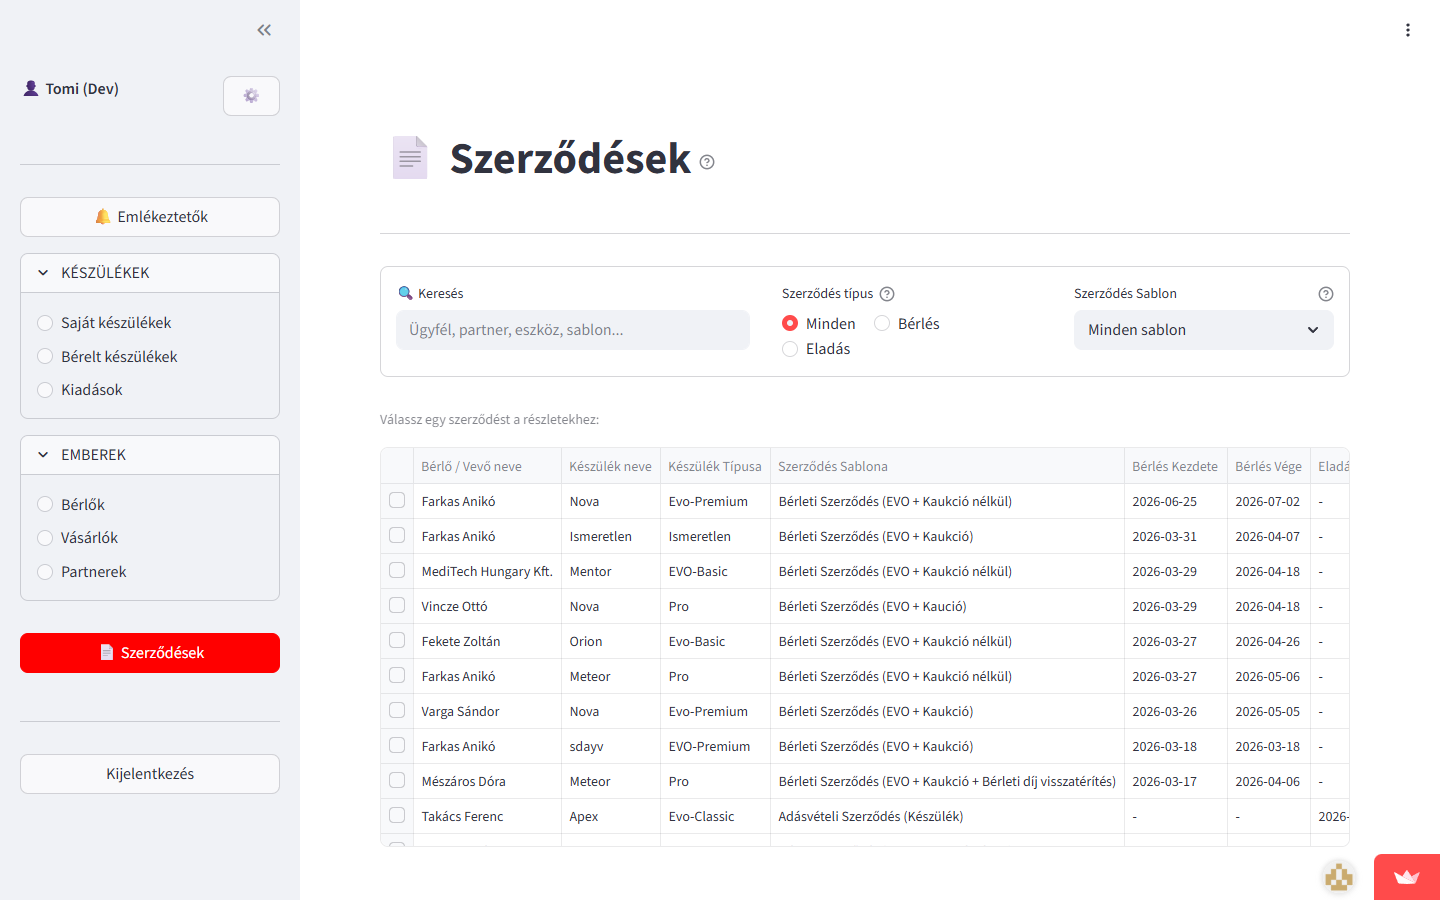Select the Bérlés contract type radio
Viewport: 1440px width, 900px height.
pyautogui.click(x=882, y=323)
